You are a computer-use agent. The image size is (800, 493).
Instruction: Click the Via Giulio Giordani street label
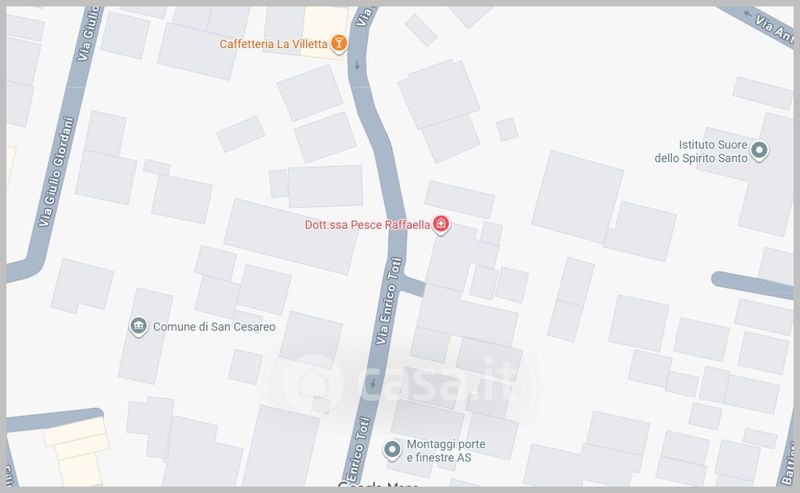(56, 172)
